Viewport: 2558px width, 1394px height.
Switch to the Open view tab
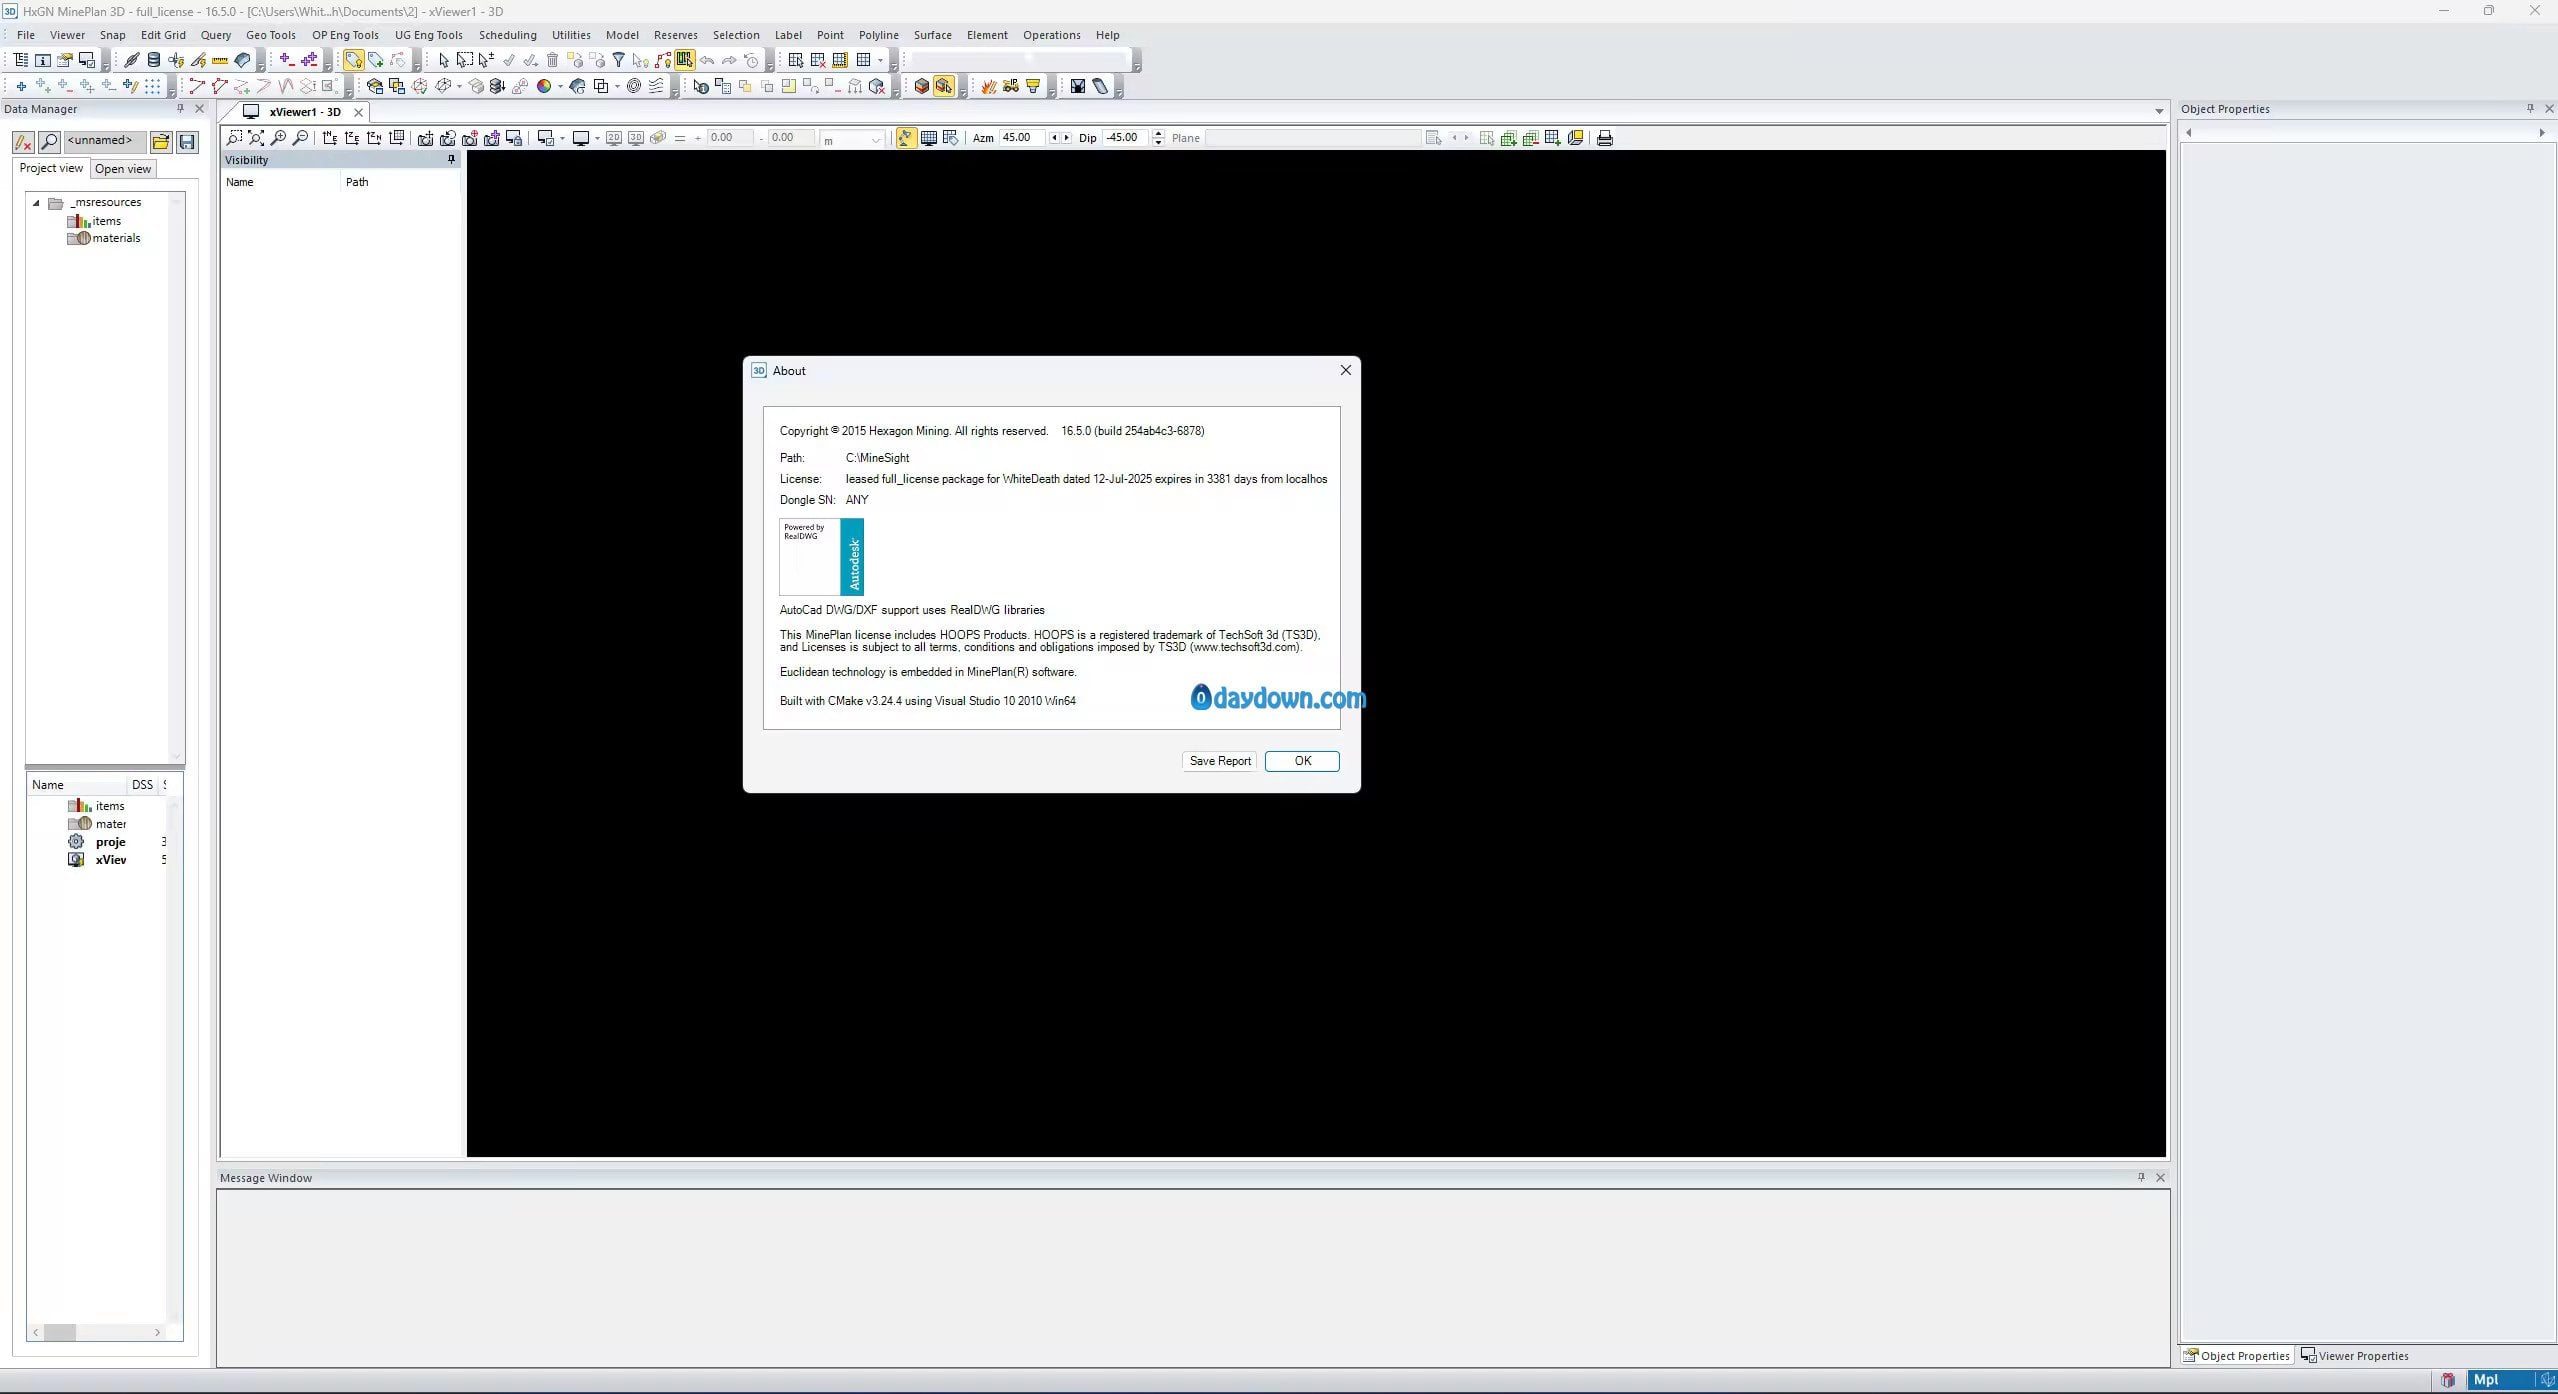[123, 169]
